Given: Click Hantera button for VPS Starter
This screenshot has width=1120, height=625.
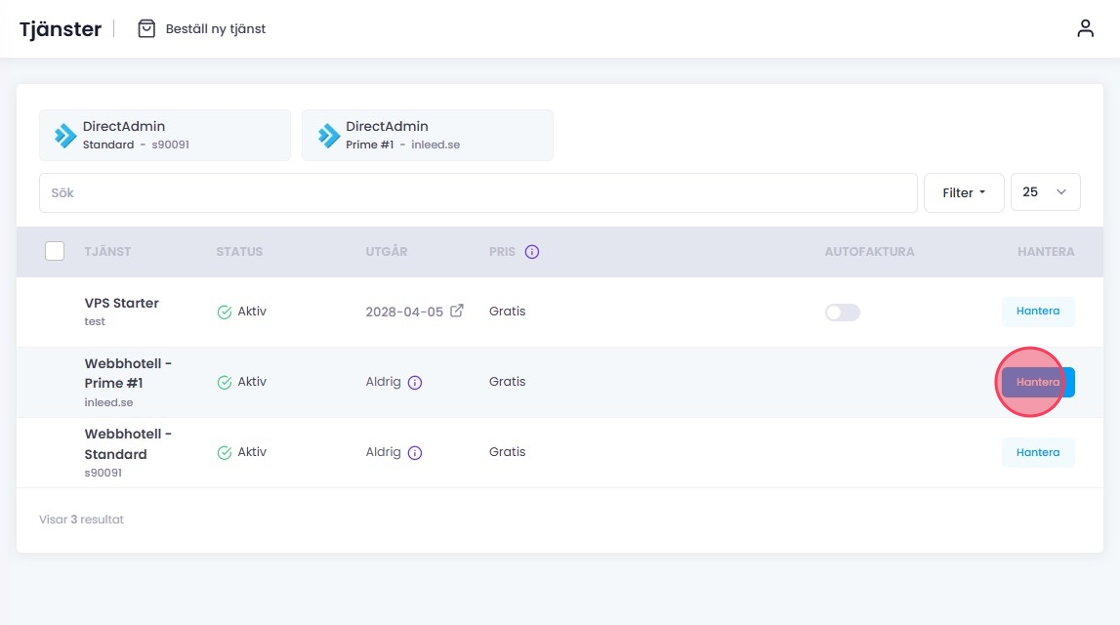Looking at the screenshot, I should [x=1037, y=311].
